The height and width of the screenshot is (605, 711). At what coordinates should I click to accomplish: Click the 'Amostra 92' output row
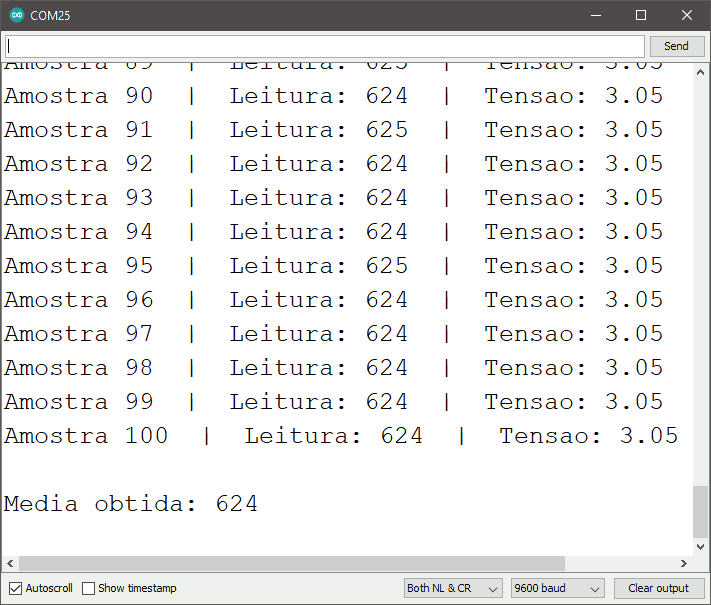point(333,163)
